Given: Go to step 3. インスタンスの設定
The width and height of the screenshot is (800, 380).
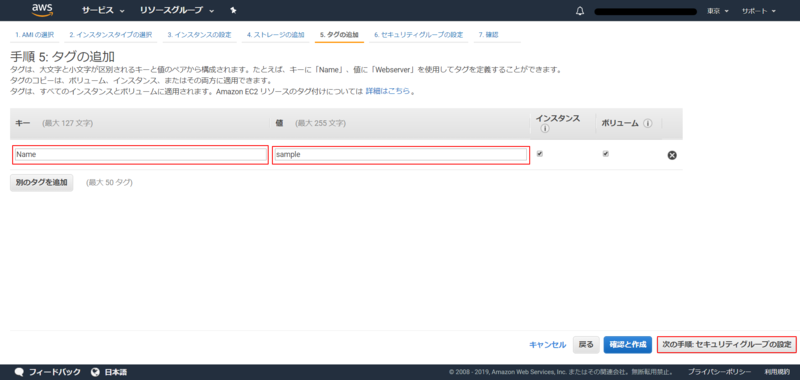Looking at the screenshot, I should [199, 35].
